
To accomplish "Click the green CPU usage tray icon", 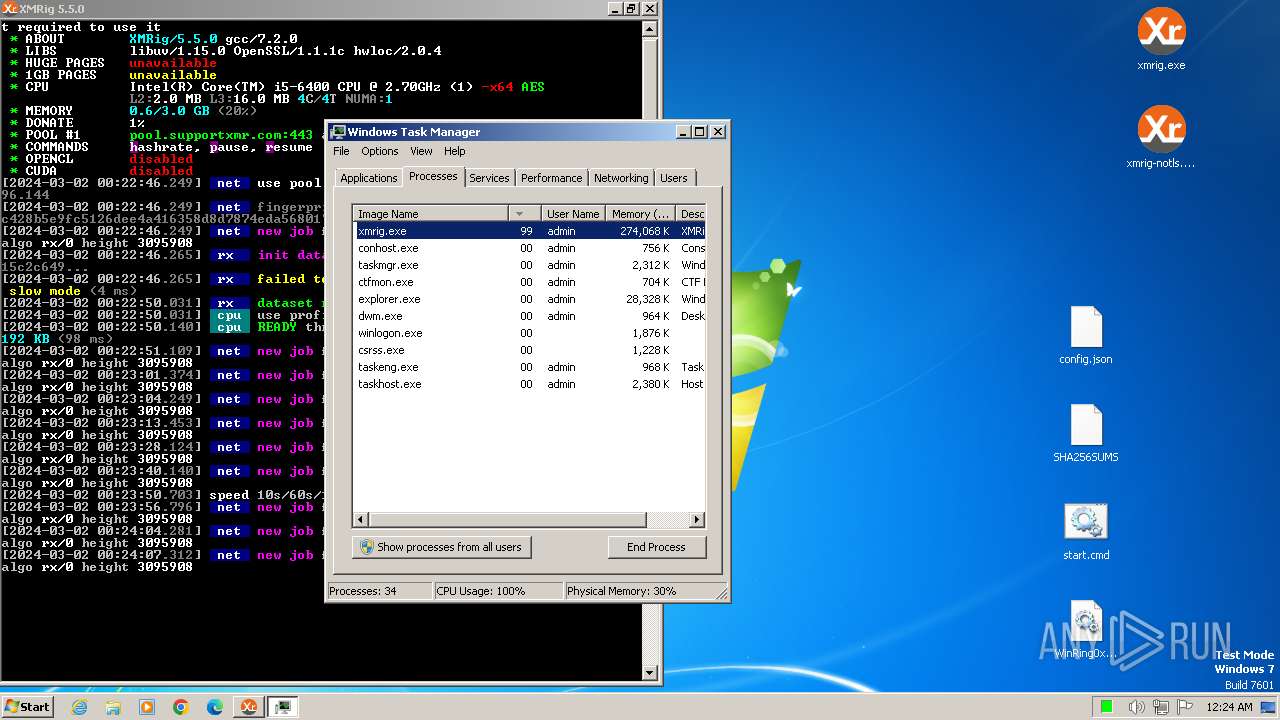I will [x=1107, y=707].
